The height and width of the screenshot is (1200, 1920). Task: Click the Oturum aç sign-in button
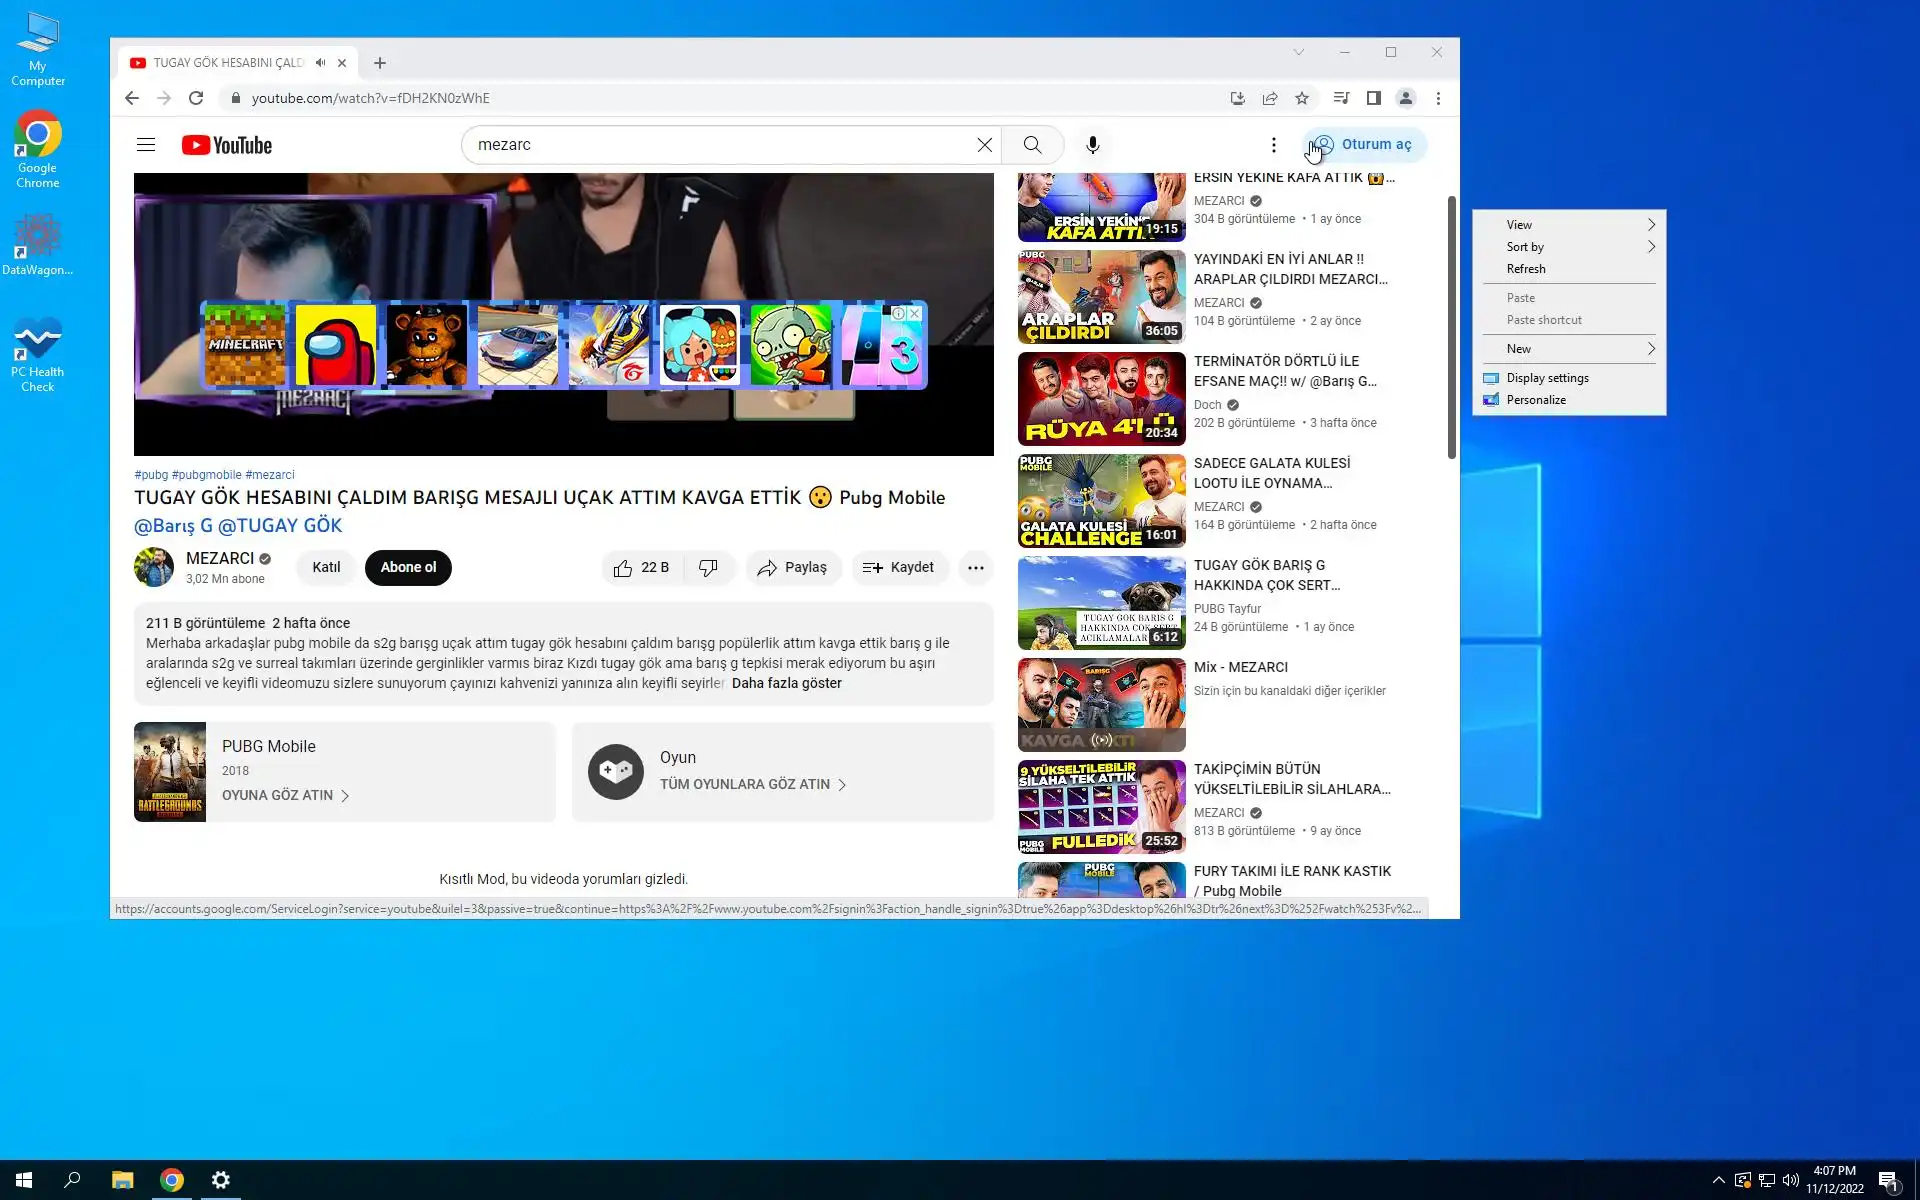click(1364, 145)
